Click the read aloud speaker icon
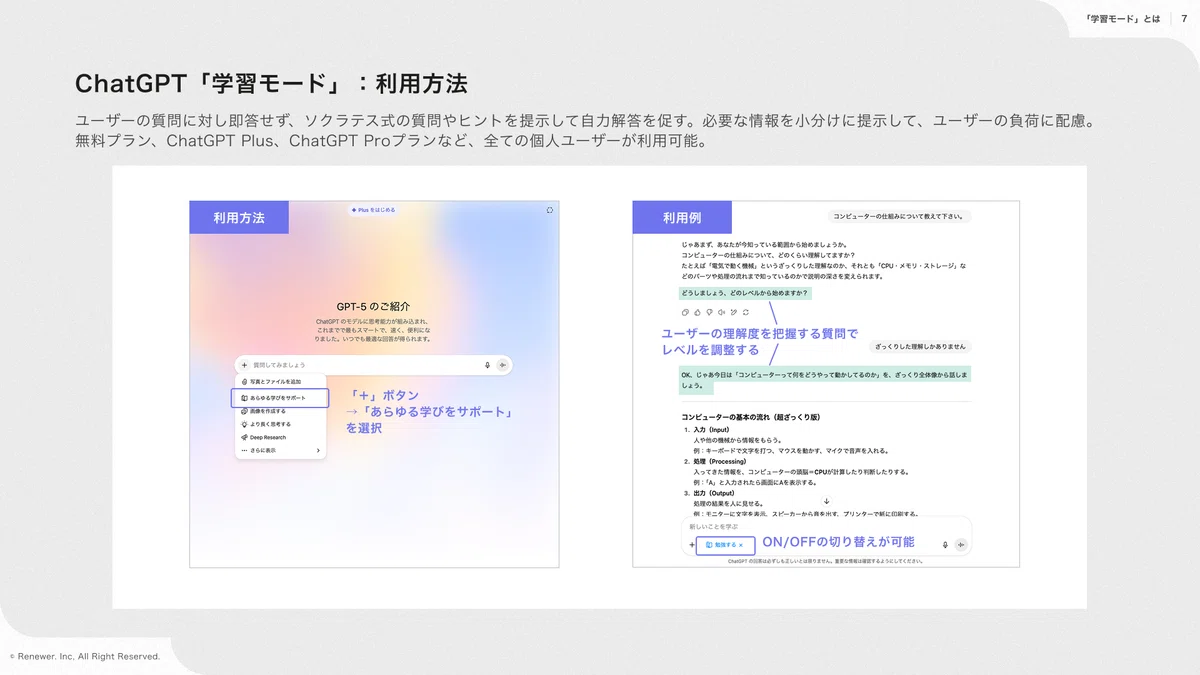This screenshot has width=1200, height=675. pyautogui.click(x=721, y=312)
